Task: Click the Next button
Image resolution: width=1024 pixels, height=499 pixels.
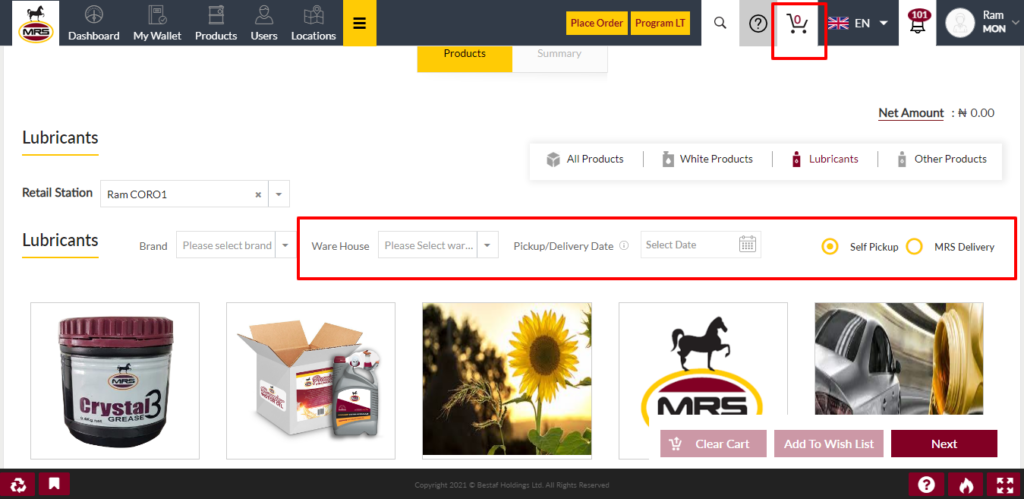Action: pyautogui.click(x=944, y=443)
